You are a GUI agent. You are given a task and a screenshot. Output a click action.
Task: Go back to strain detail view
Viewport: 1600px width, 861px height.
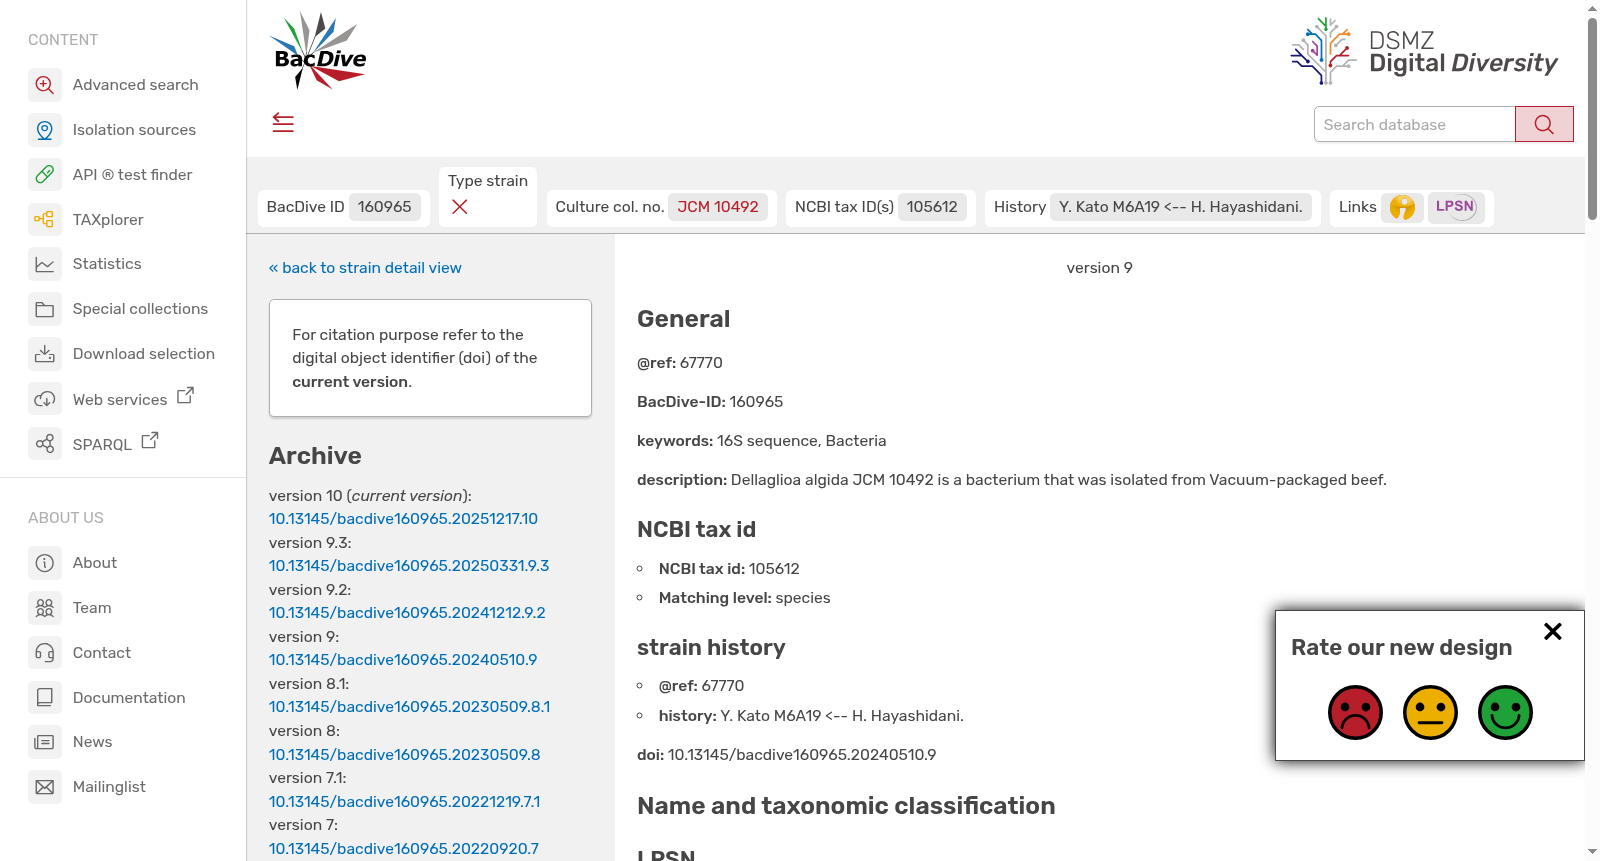click(x=365, y=268)
